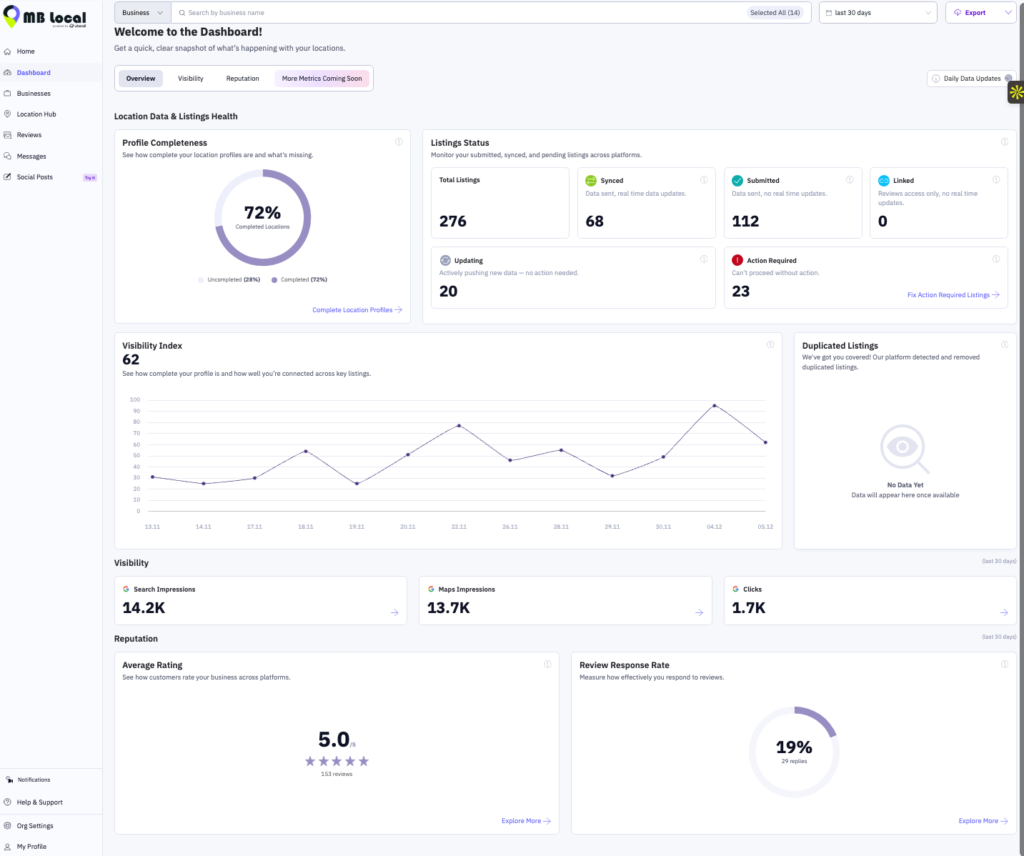1024x856 pixels.
Task: Click the Reviews icon in sidebar
Action: (8, 135)
